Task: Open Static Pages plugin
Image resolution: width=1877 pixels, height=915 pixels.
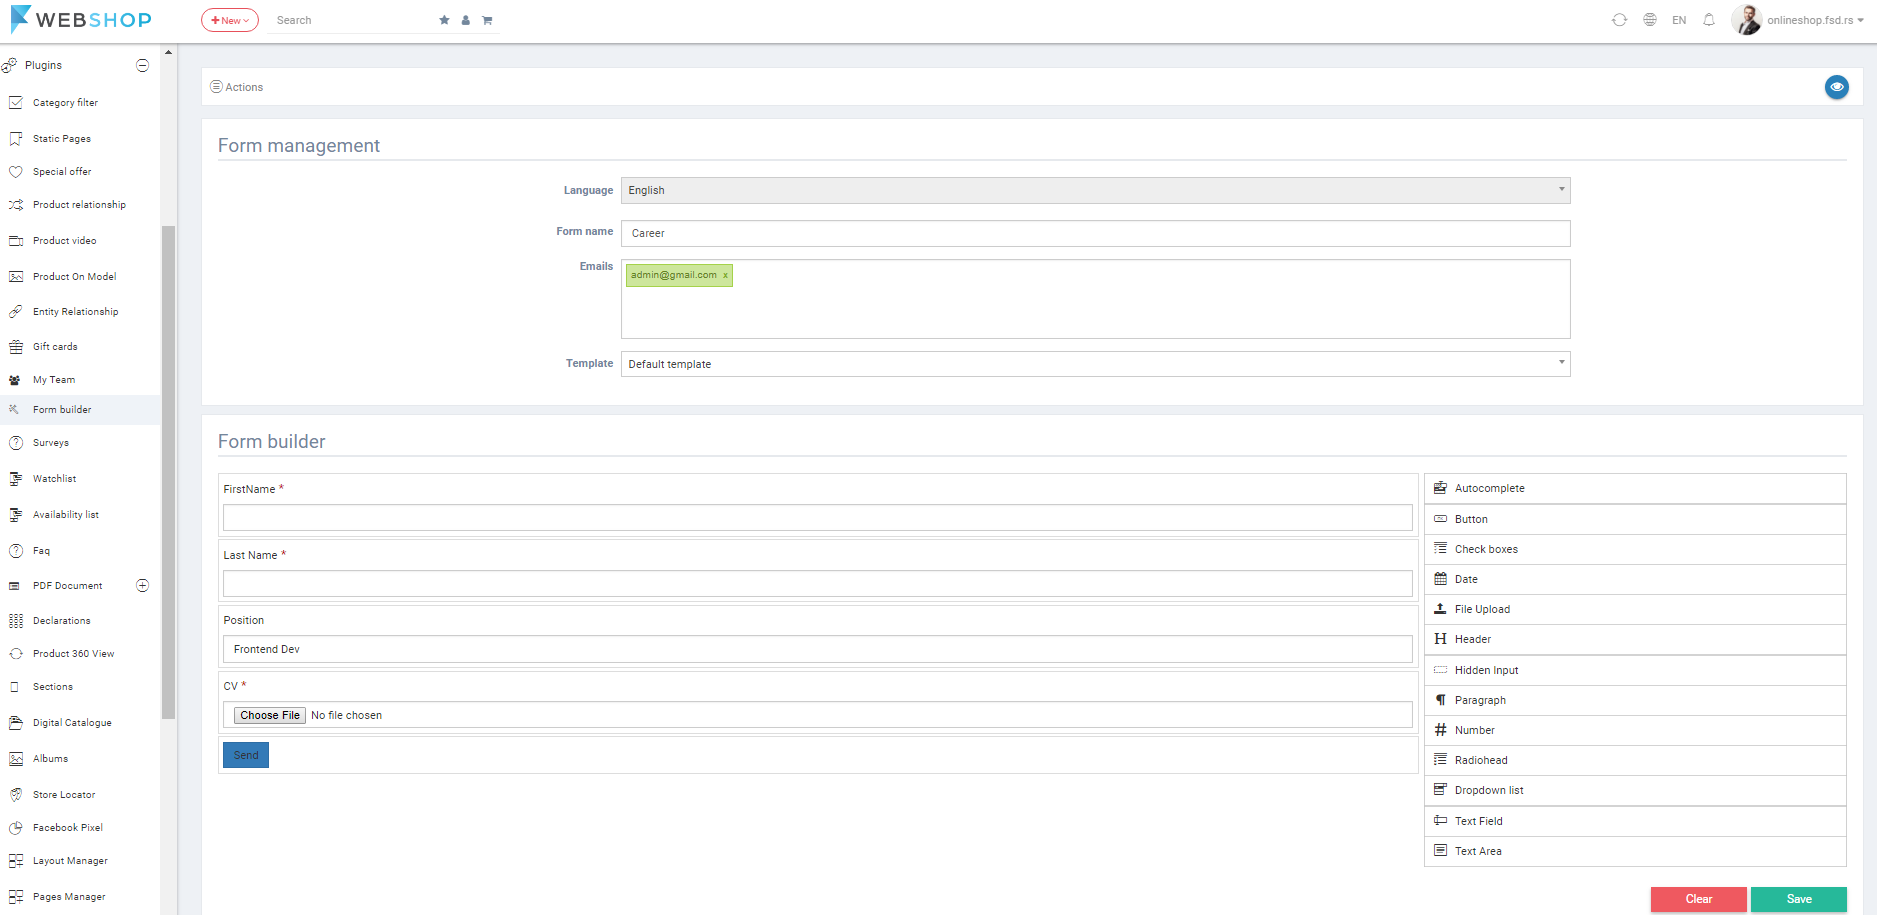Action: pos(61,139)
